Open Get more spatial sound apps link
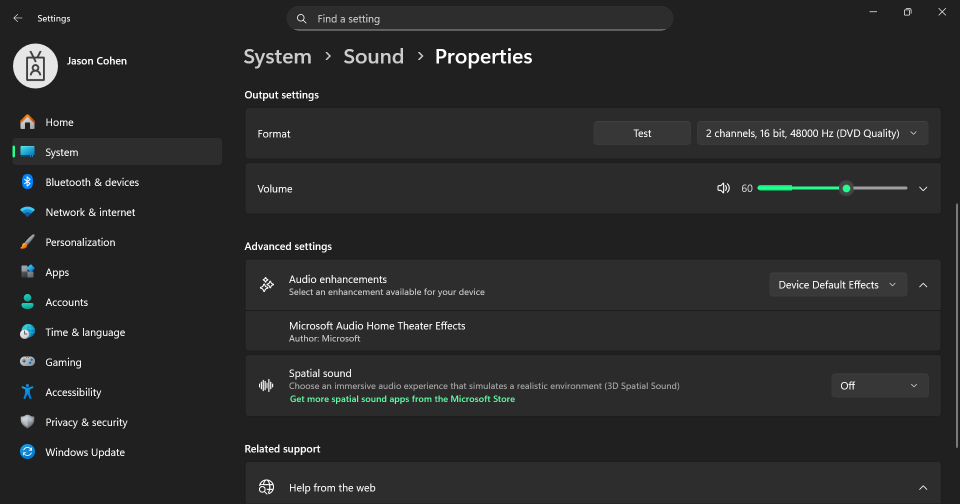Screen dimensions: 960x504 tap(402, 399)
